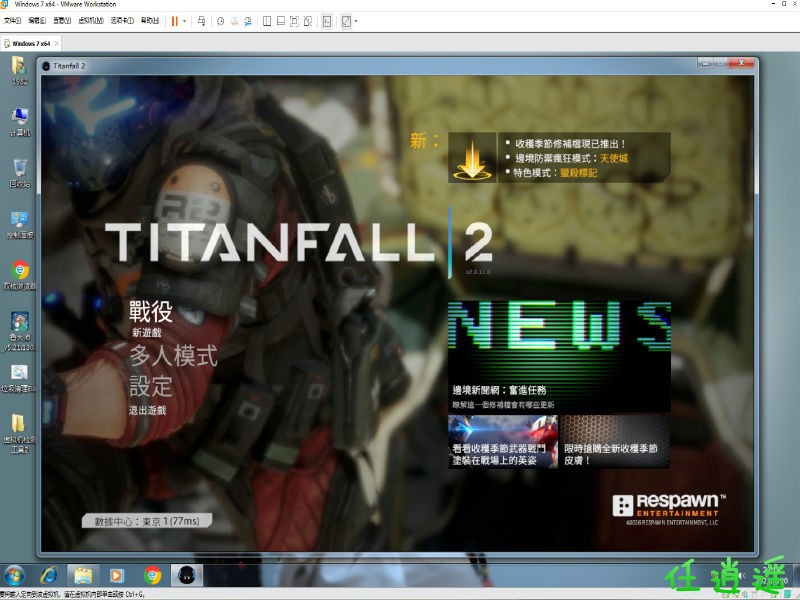Open the power options dropdown arrow beside pause
Image resolution: width=800 pixels, height=600 pixels.
[x=184, y=21]
